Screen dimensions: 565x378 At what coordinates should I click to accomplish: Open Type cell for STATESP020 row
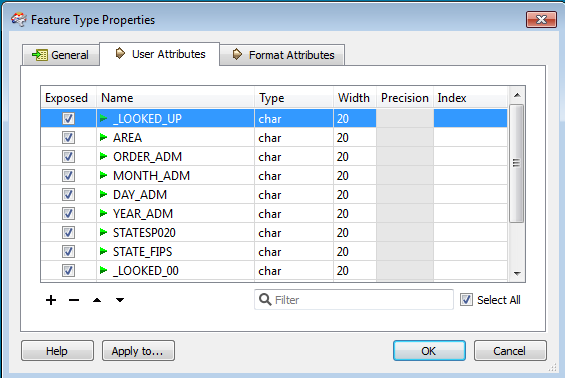tap(294, 232)
